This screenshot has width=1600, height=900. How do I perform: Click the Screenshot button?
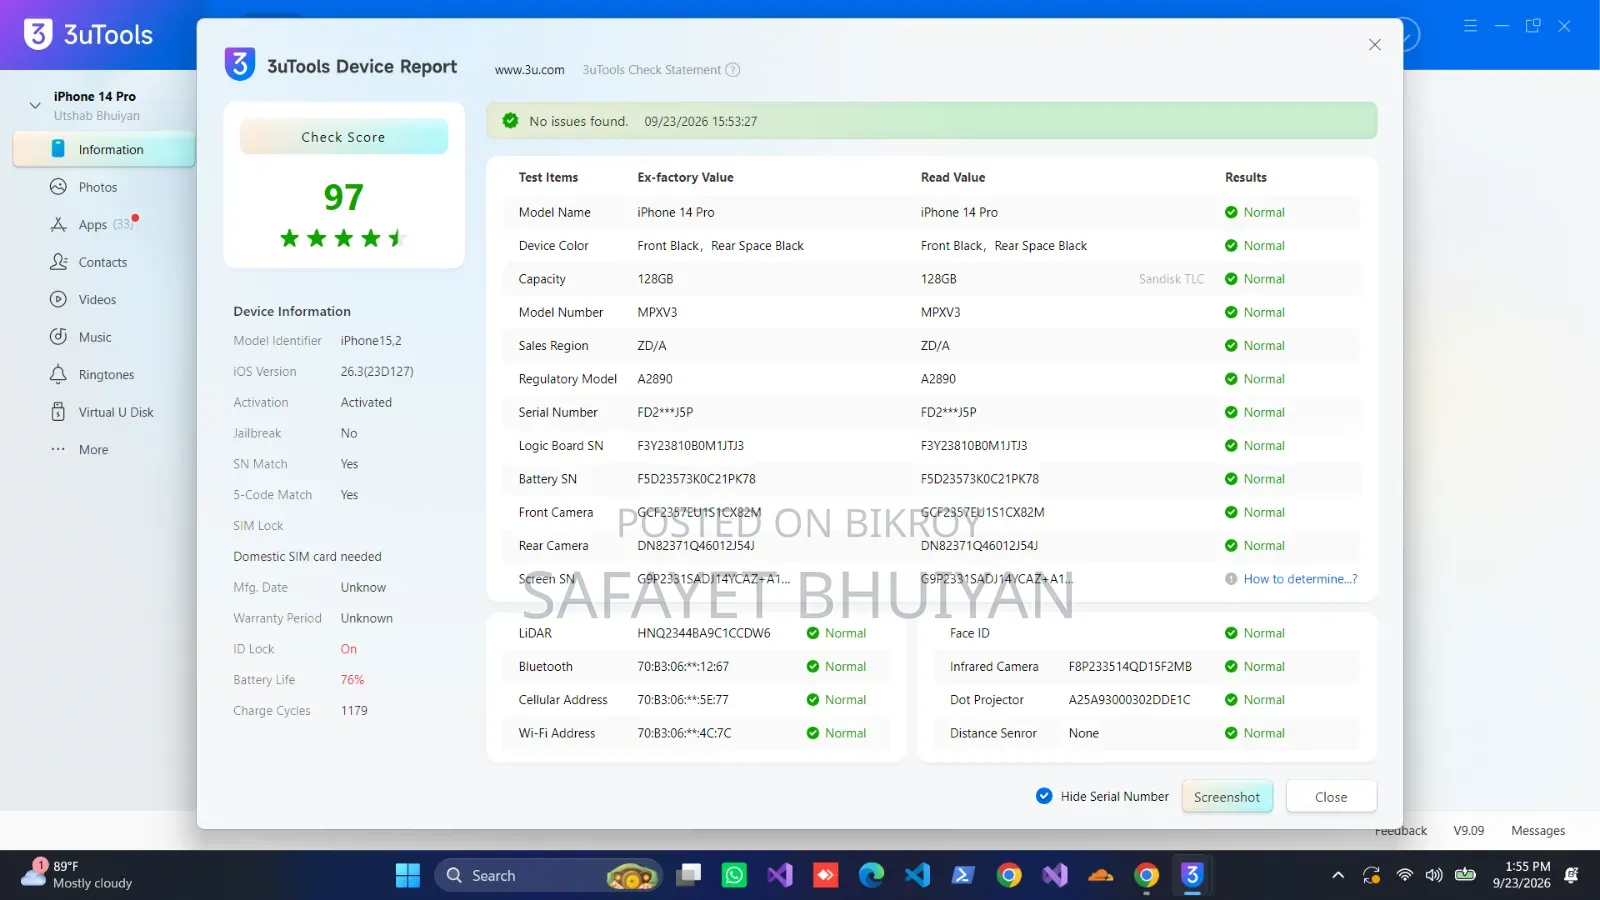click(1227, 797)
